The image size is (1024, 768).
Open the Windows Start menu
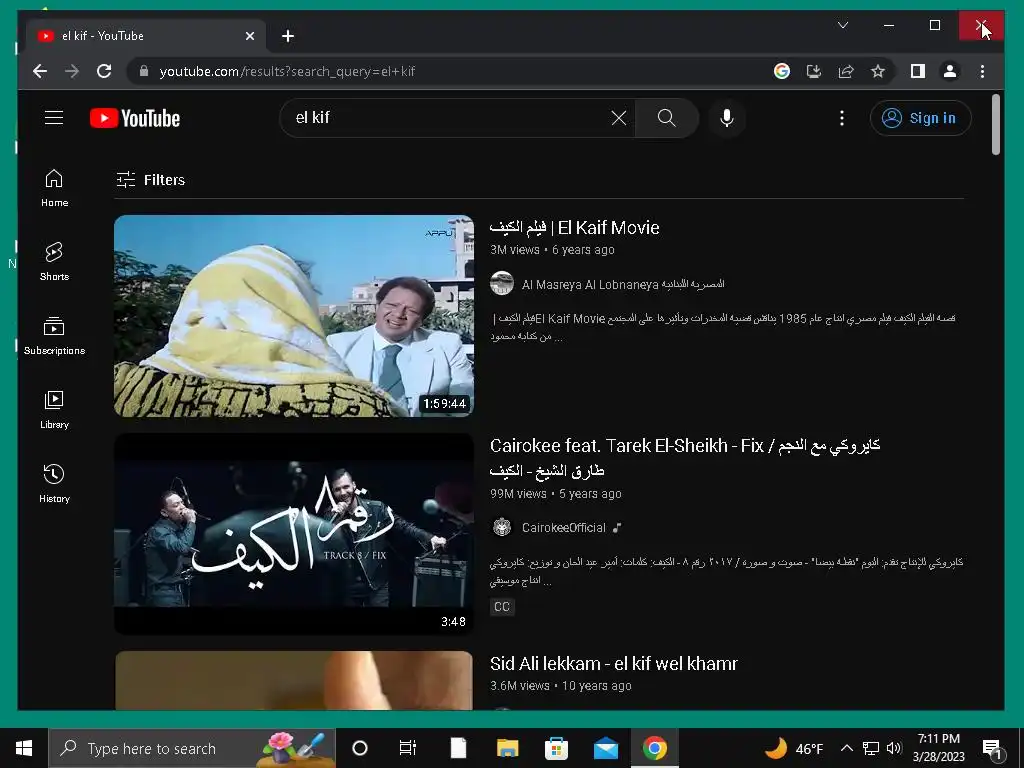24,748
